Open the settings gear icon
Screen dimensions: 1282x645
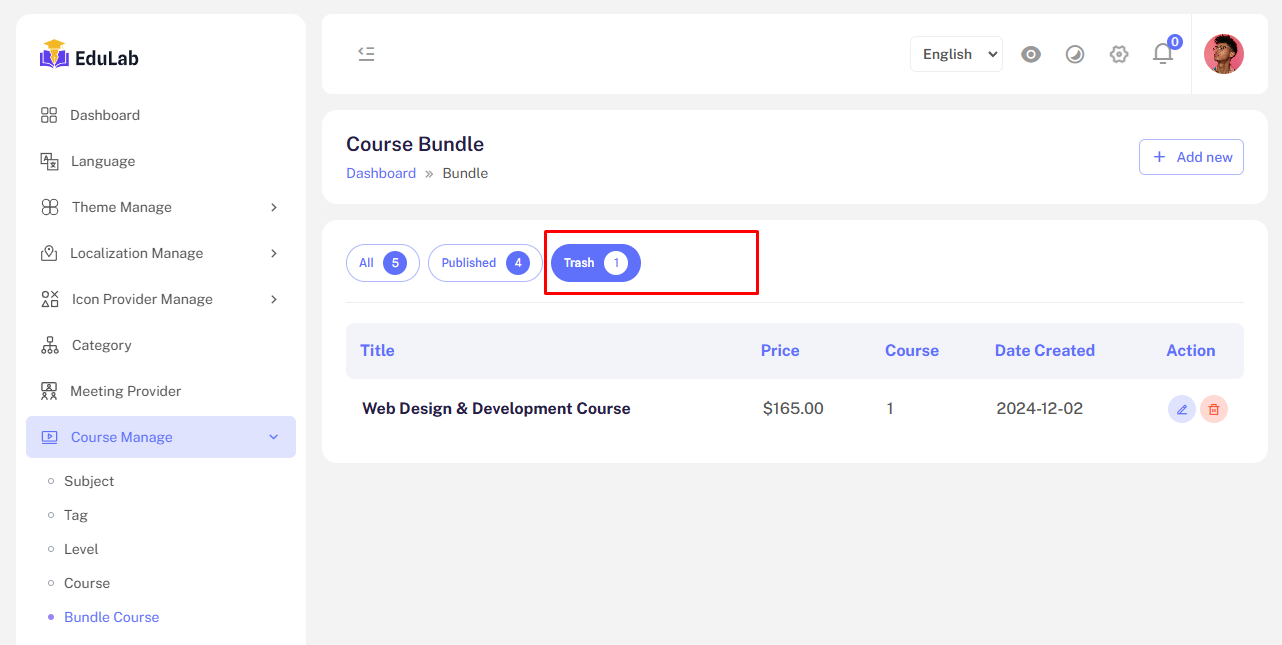tap(1119, 54)
